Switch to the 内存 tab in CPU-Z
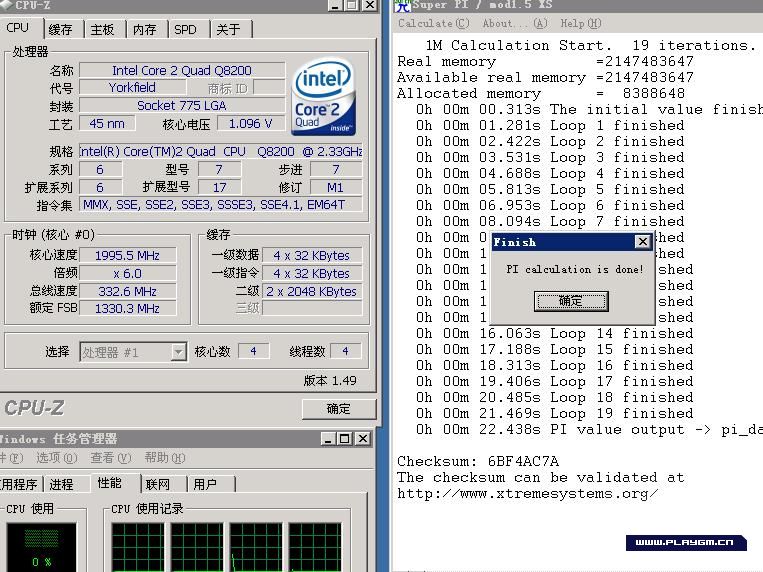This screenshot has width=763, height=572. pos(144,29)
